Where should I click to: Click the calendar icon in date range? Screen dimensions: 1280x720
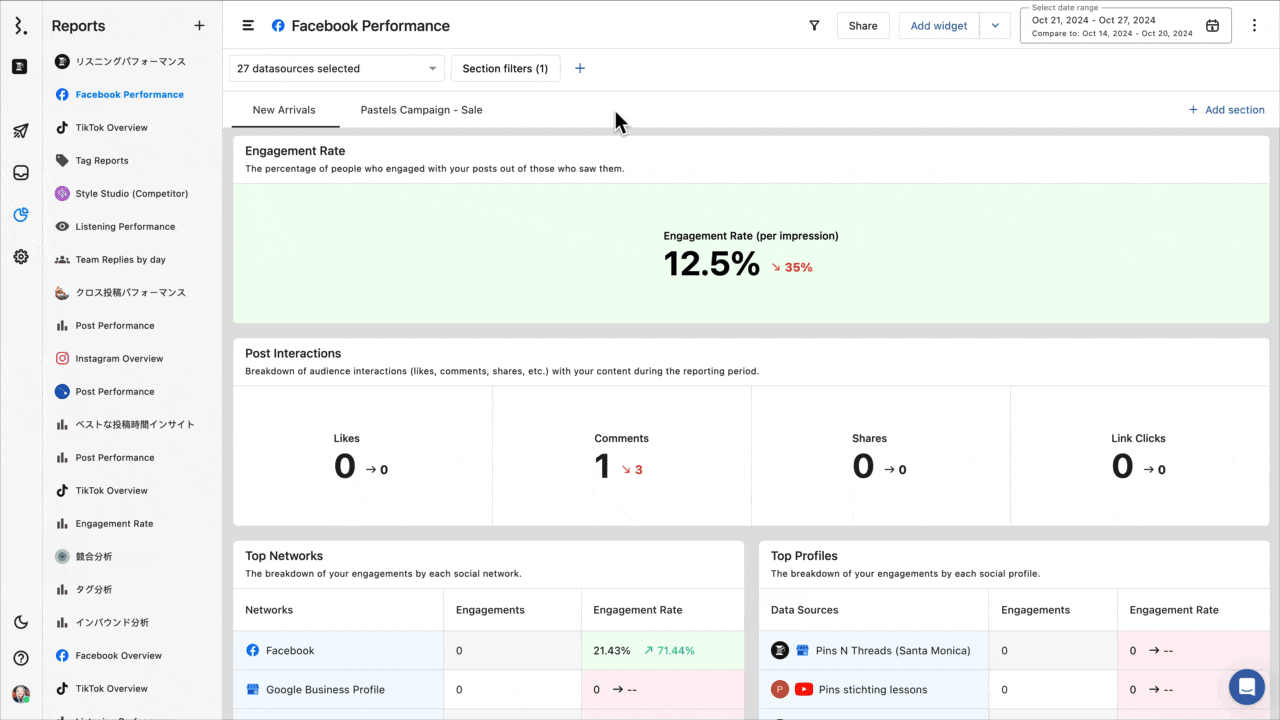click(x=1212, y=26)
